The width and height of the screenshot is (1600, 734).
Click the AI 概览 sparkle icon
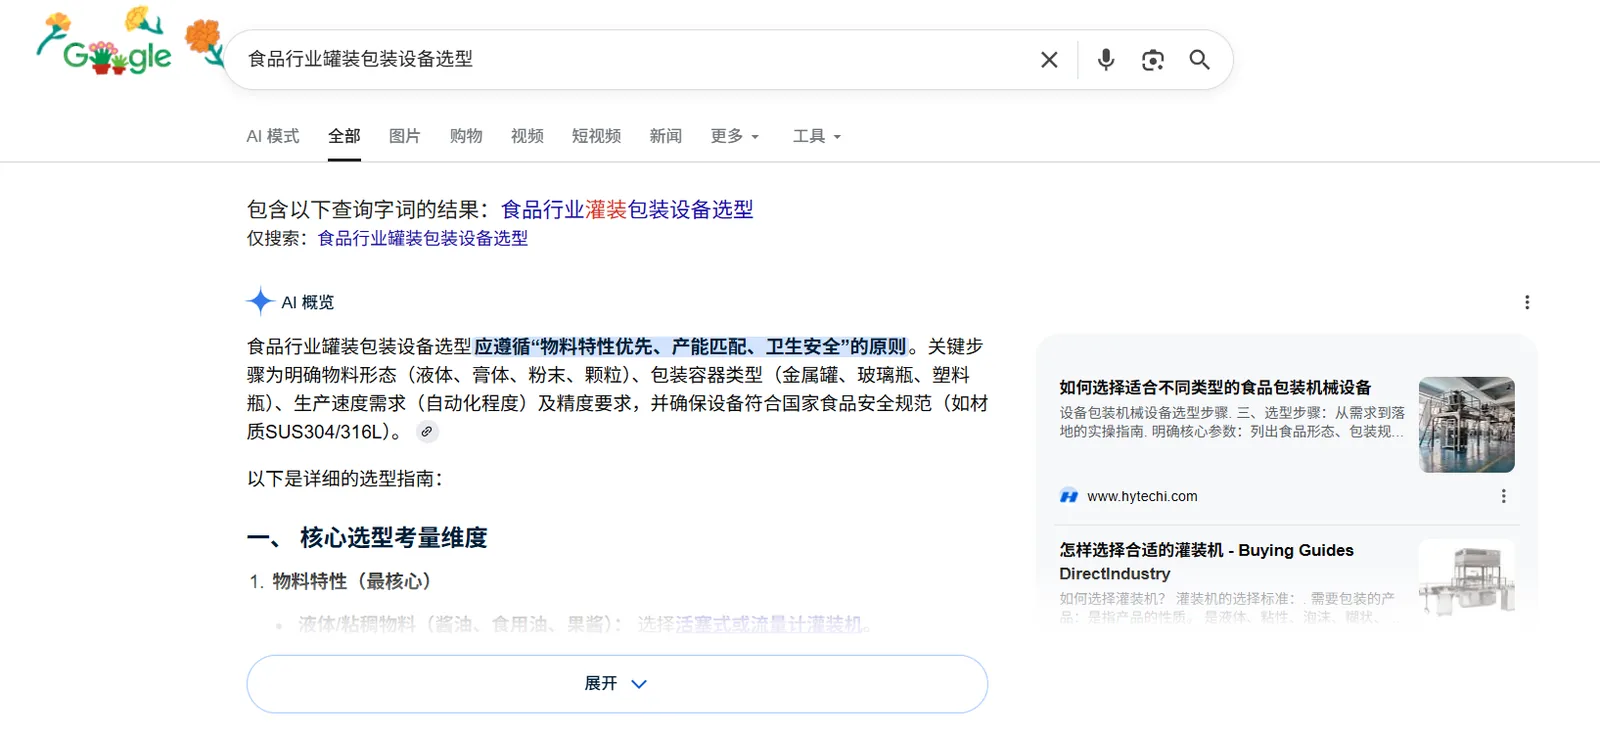click(260, 301)
